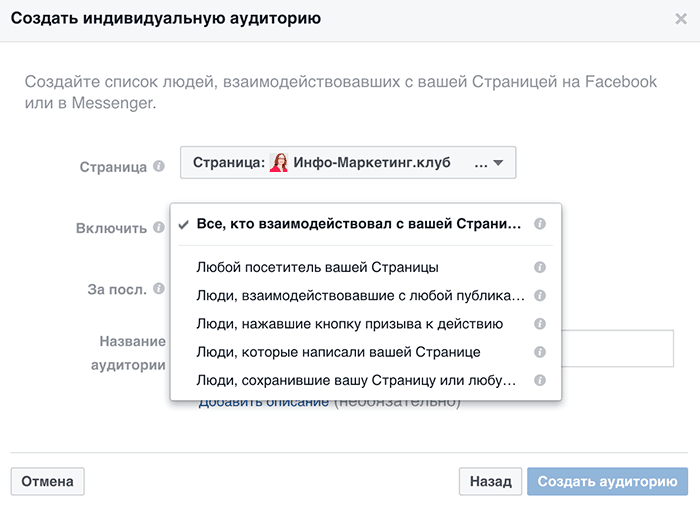The height and width of the screenshot is (505, 700).
Task: Open info for 'Люди, нажавшие кнопку призыва'
Action: (x=540, y=324)
